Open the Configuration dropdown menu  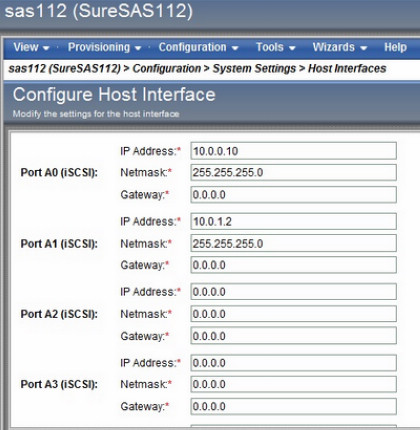click(x=198, y=47)
